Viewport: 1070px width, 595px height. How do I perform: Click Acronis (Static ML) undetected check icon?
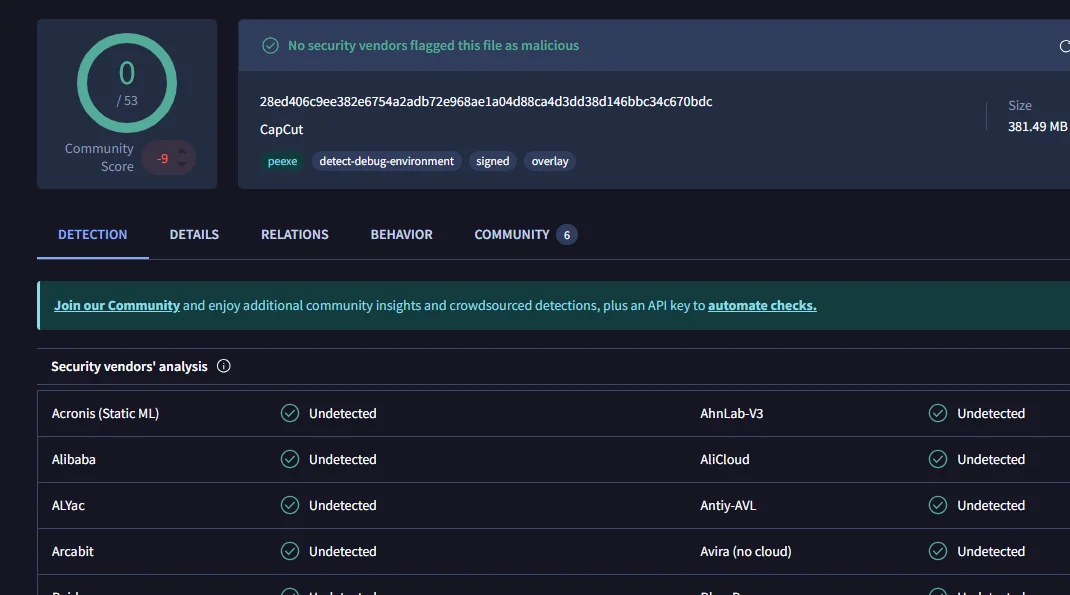point(290,413)
